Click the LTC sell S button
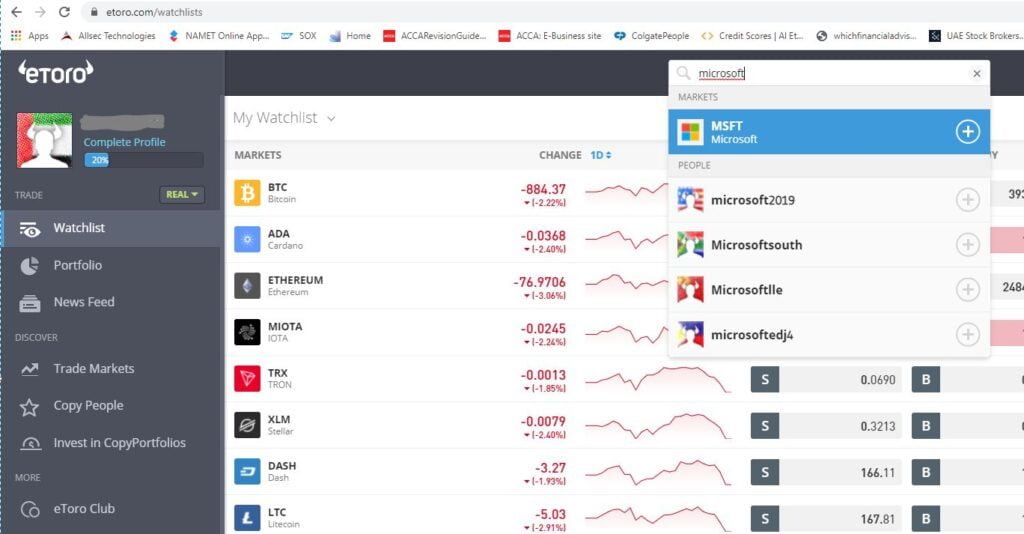This screenshot has height=534, width=1024. [x=765, y=518]
